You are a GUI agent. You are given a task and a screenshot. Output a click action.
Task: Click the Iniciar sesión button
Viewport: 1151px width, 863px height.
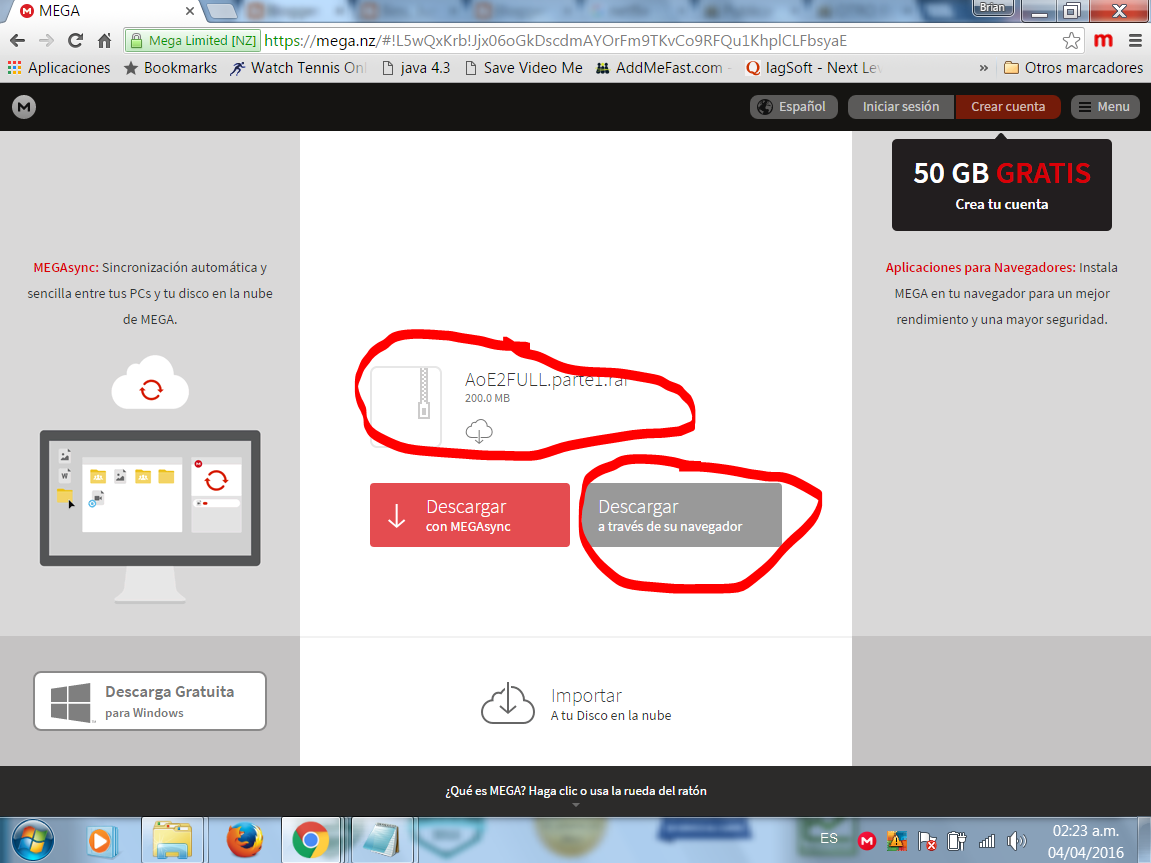[901, 107]
